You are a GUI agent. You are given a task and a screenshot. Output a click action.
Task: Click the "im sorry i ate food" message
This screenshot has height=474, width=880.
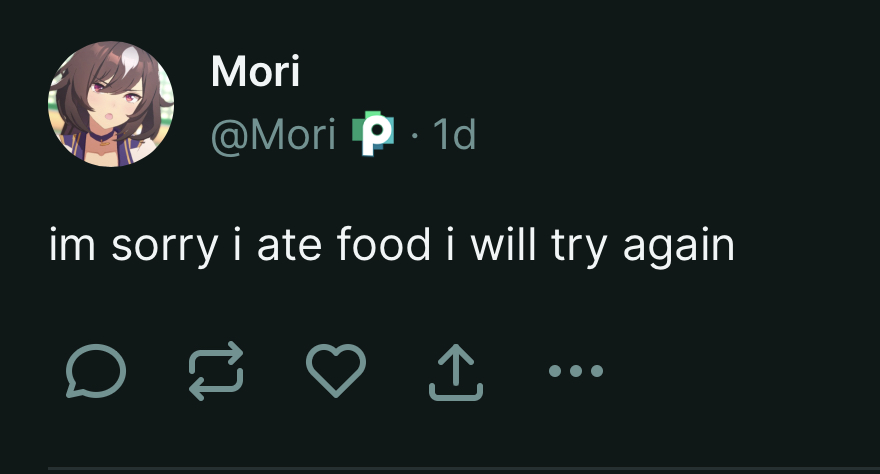point(392,247)
